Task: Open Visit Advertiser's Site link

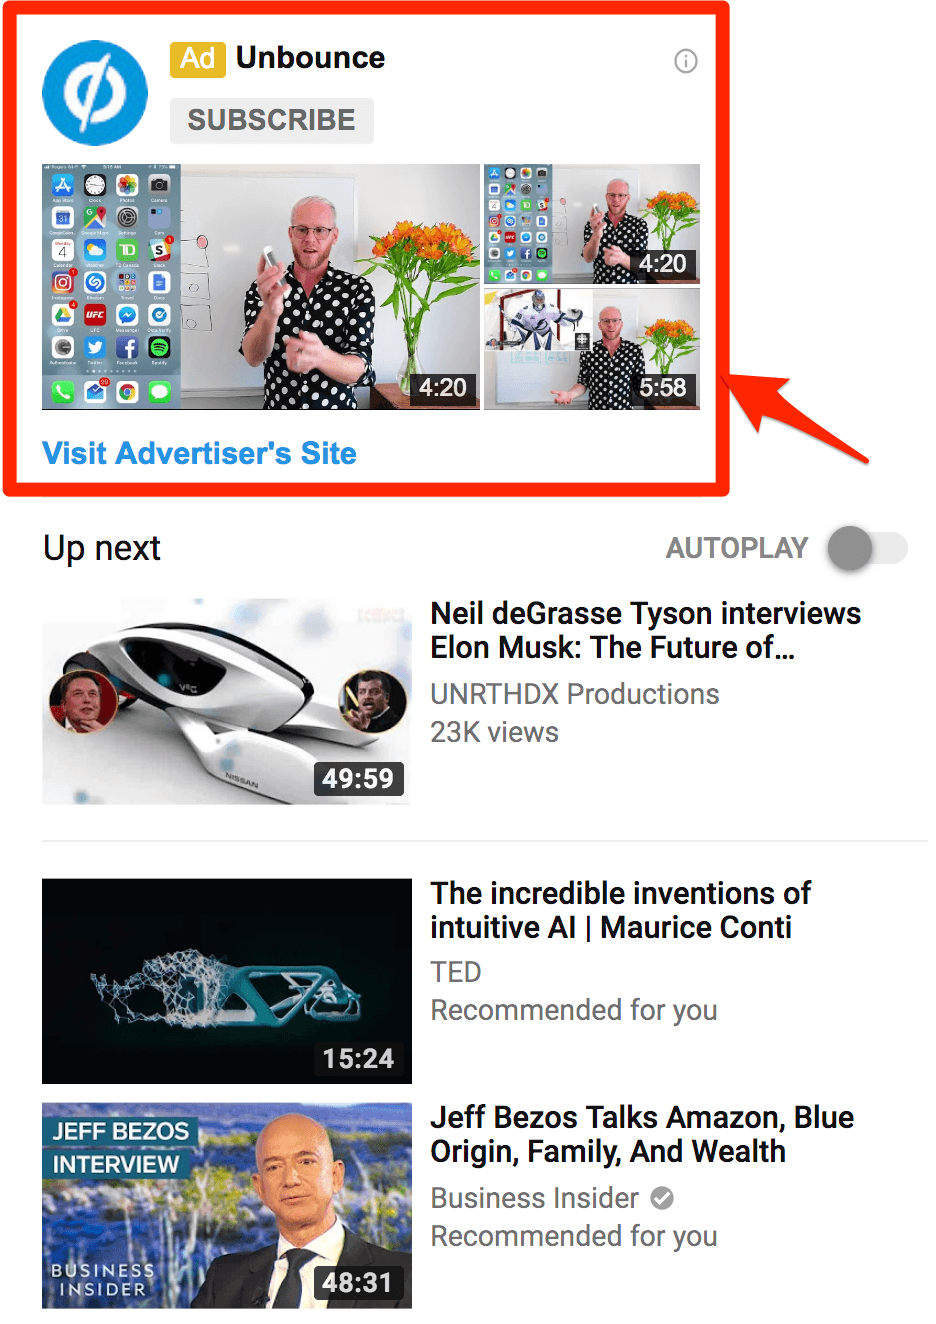Action: (x=199, y=453)
